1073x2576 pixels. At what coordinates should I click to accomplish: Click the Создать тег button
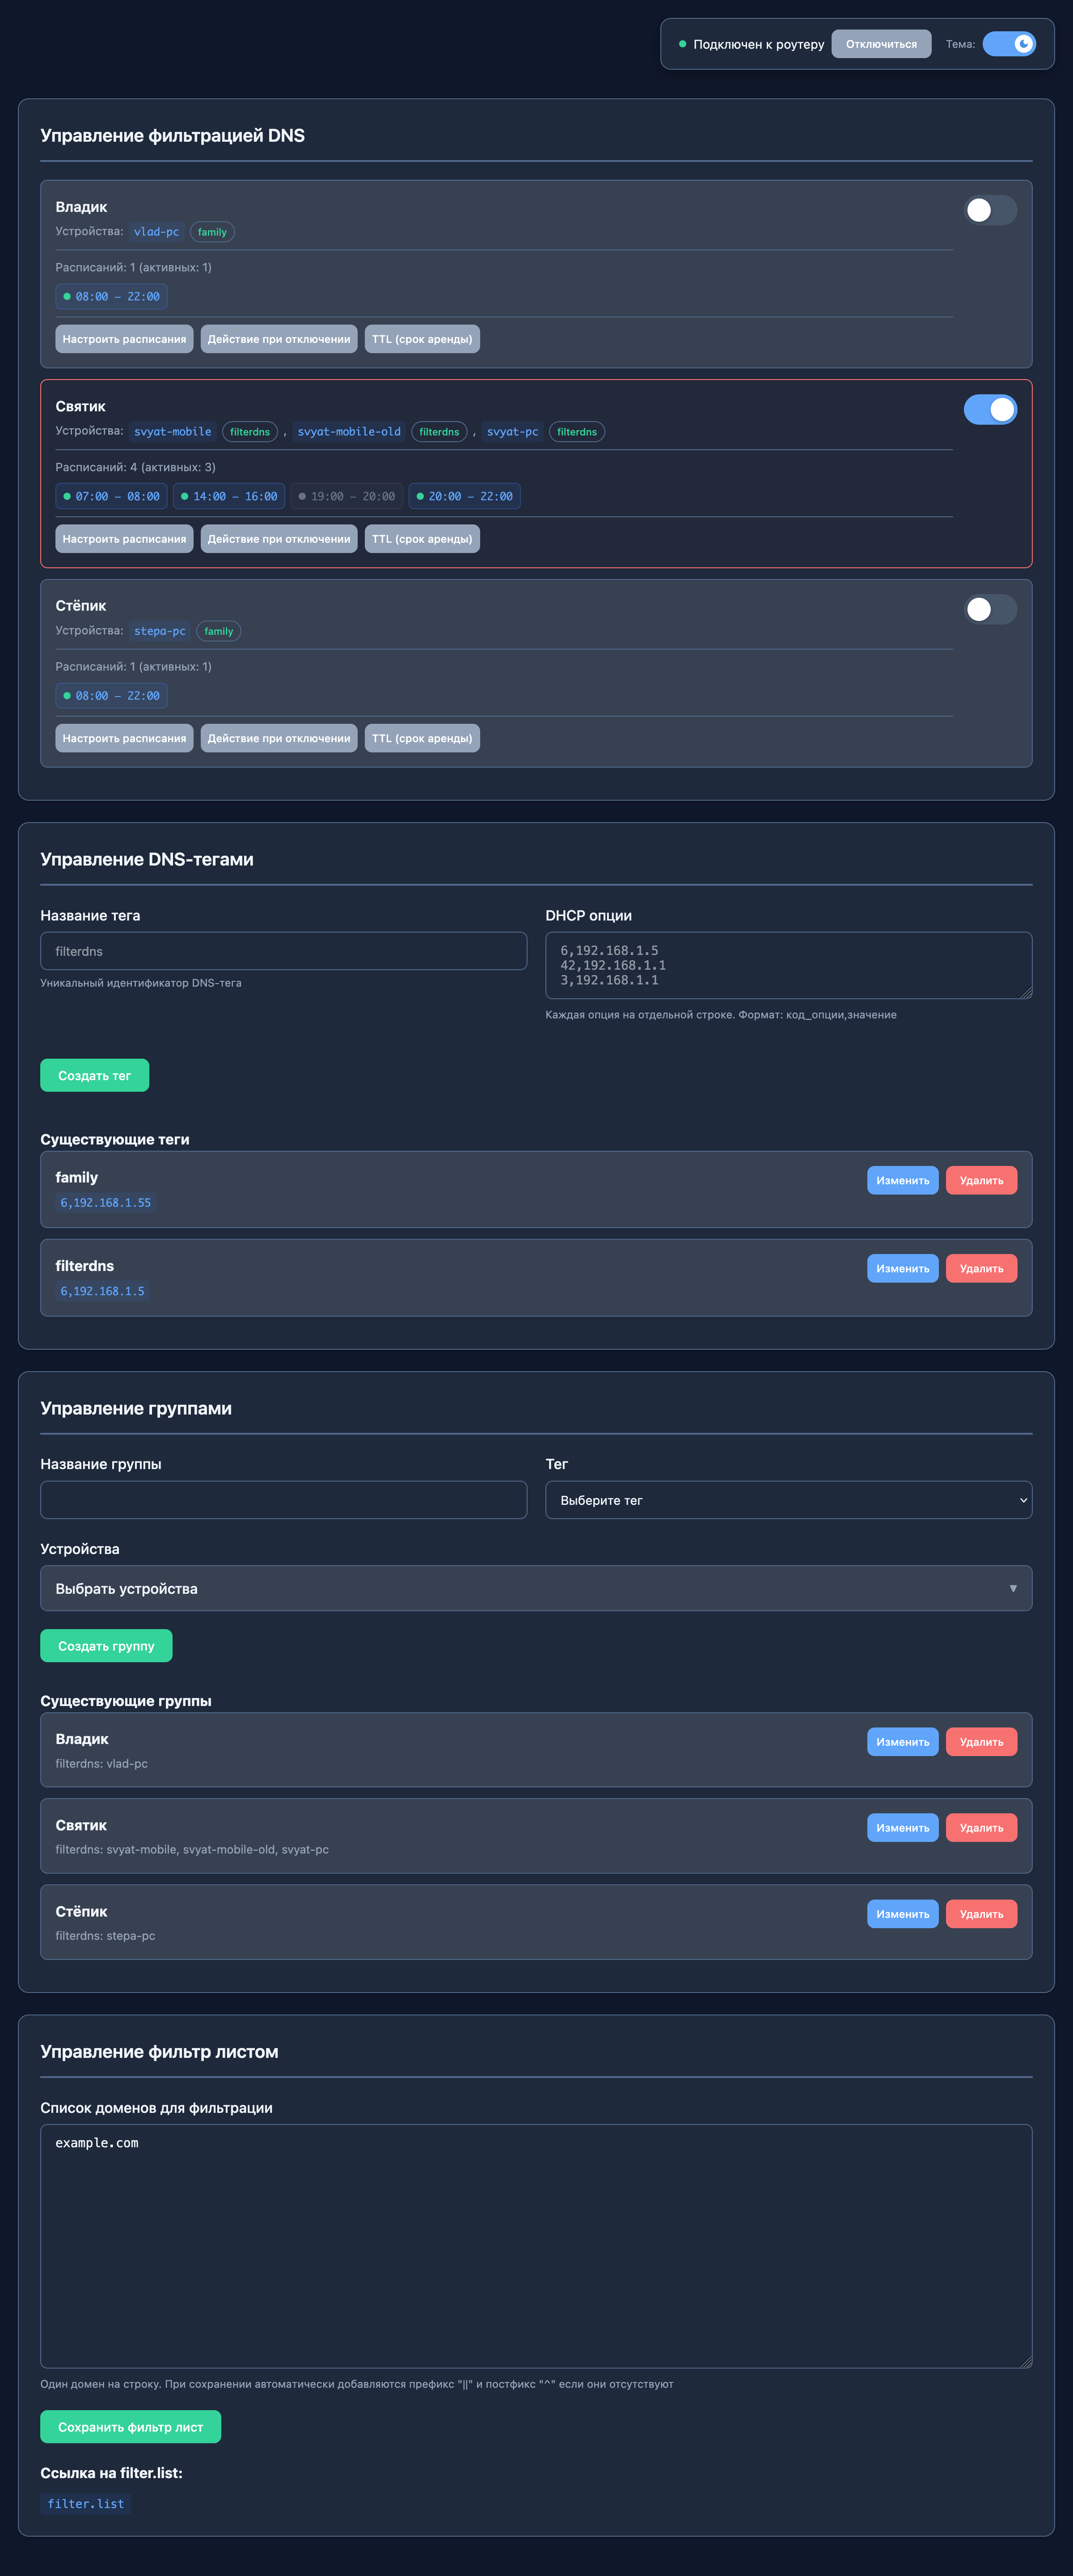94,1075
